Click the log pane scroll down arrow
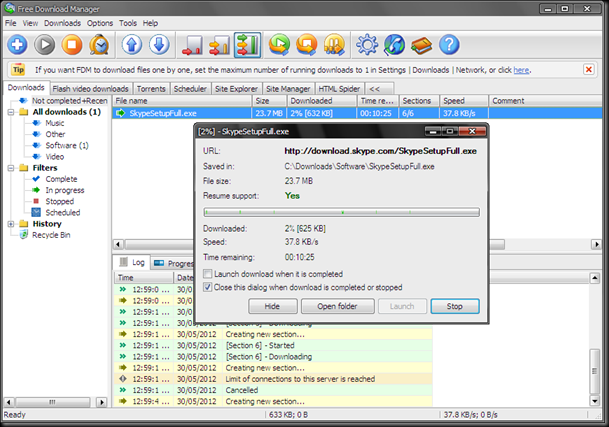 pyautogui.click(x=595, y=401)
